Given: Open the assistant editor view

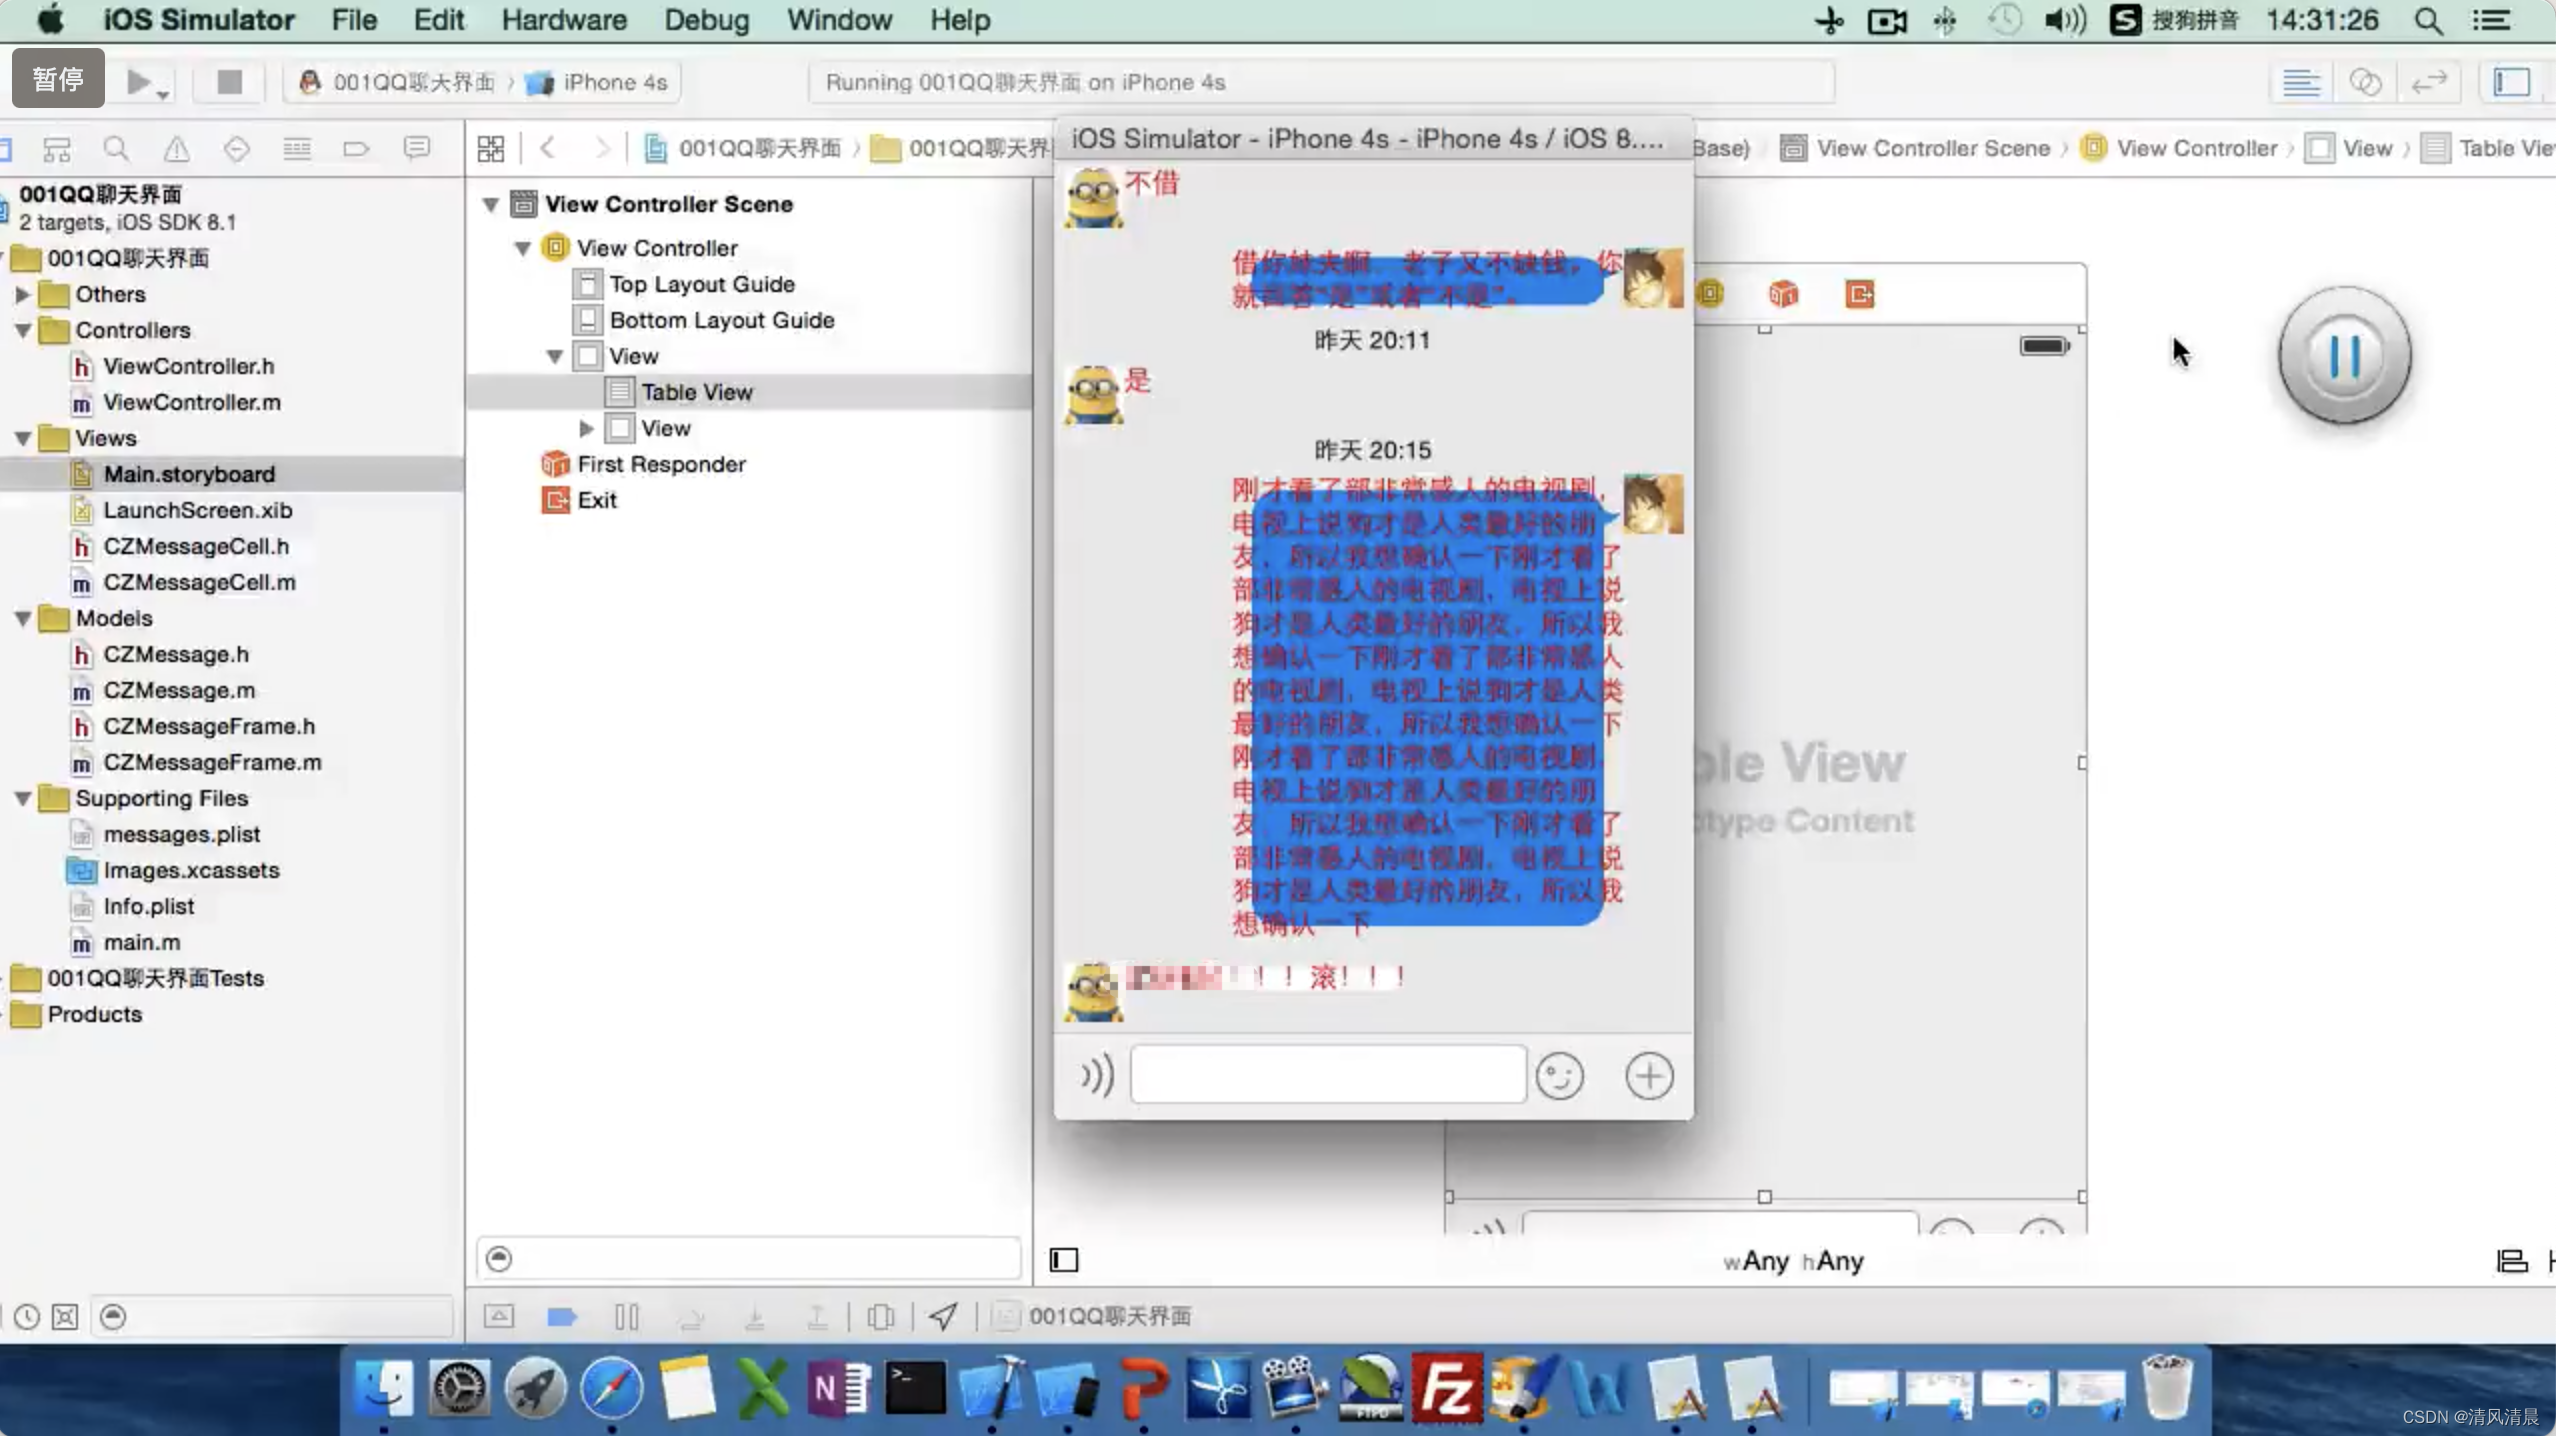Looking at the screenshot, I should coord(2365,82).
